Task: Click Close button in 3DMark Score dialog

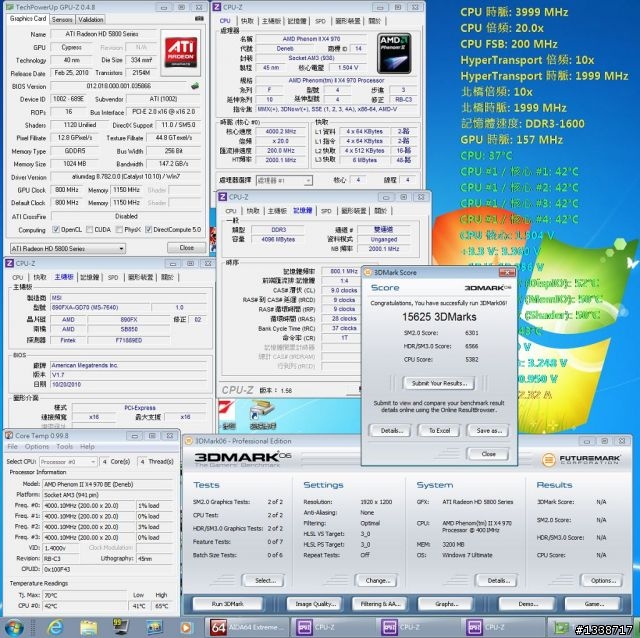Action: (488, 453)
